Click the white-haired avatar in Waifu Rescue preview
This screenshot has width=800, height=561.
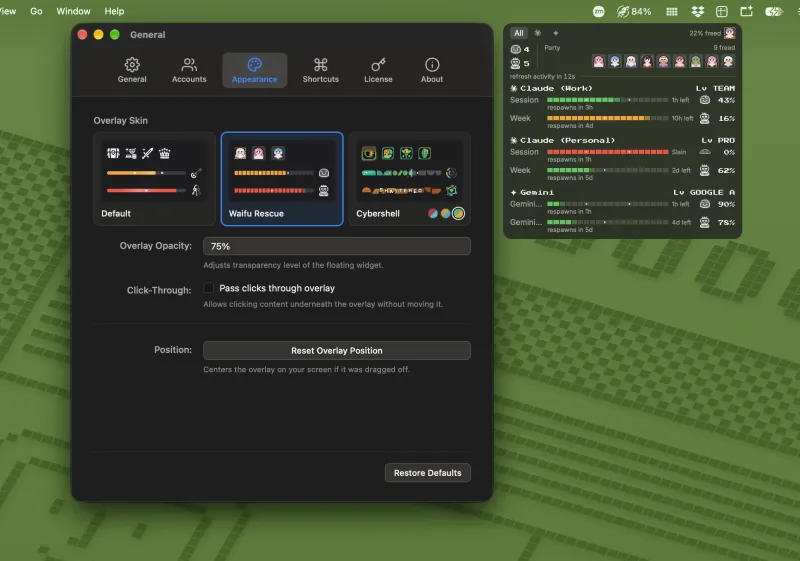coord(240,153)
